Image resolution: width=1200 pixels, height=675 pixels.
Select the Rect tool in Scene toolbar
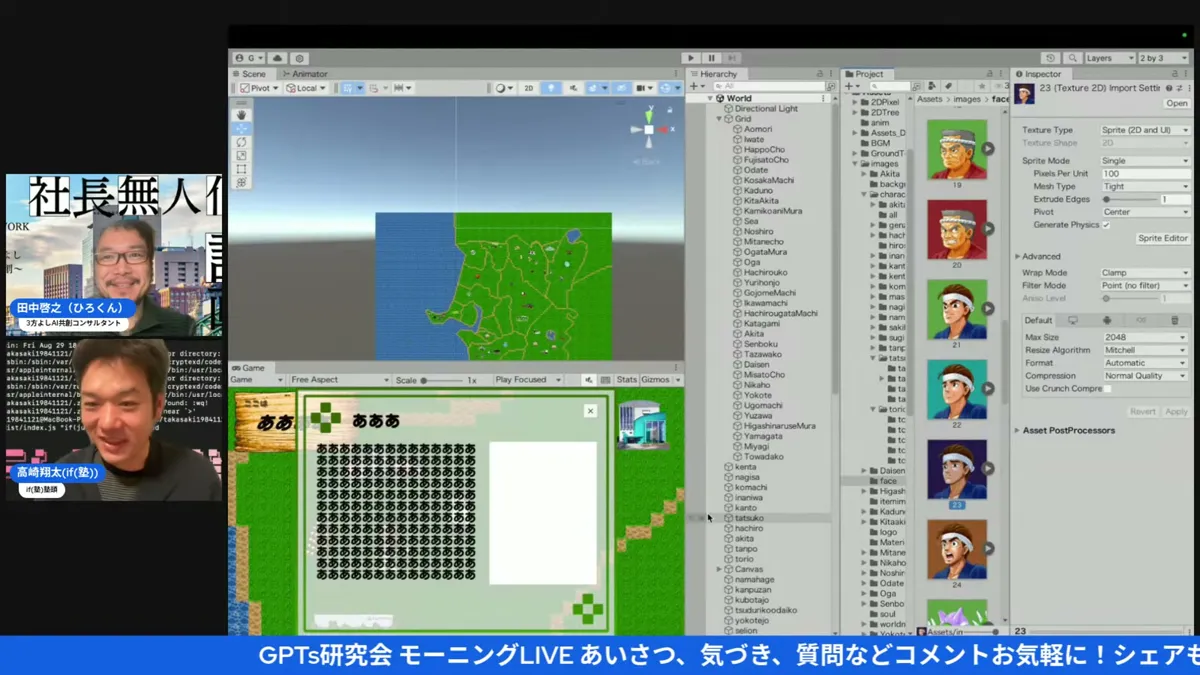(x=242, y=170)
